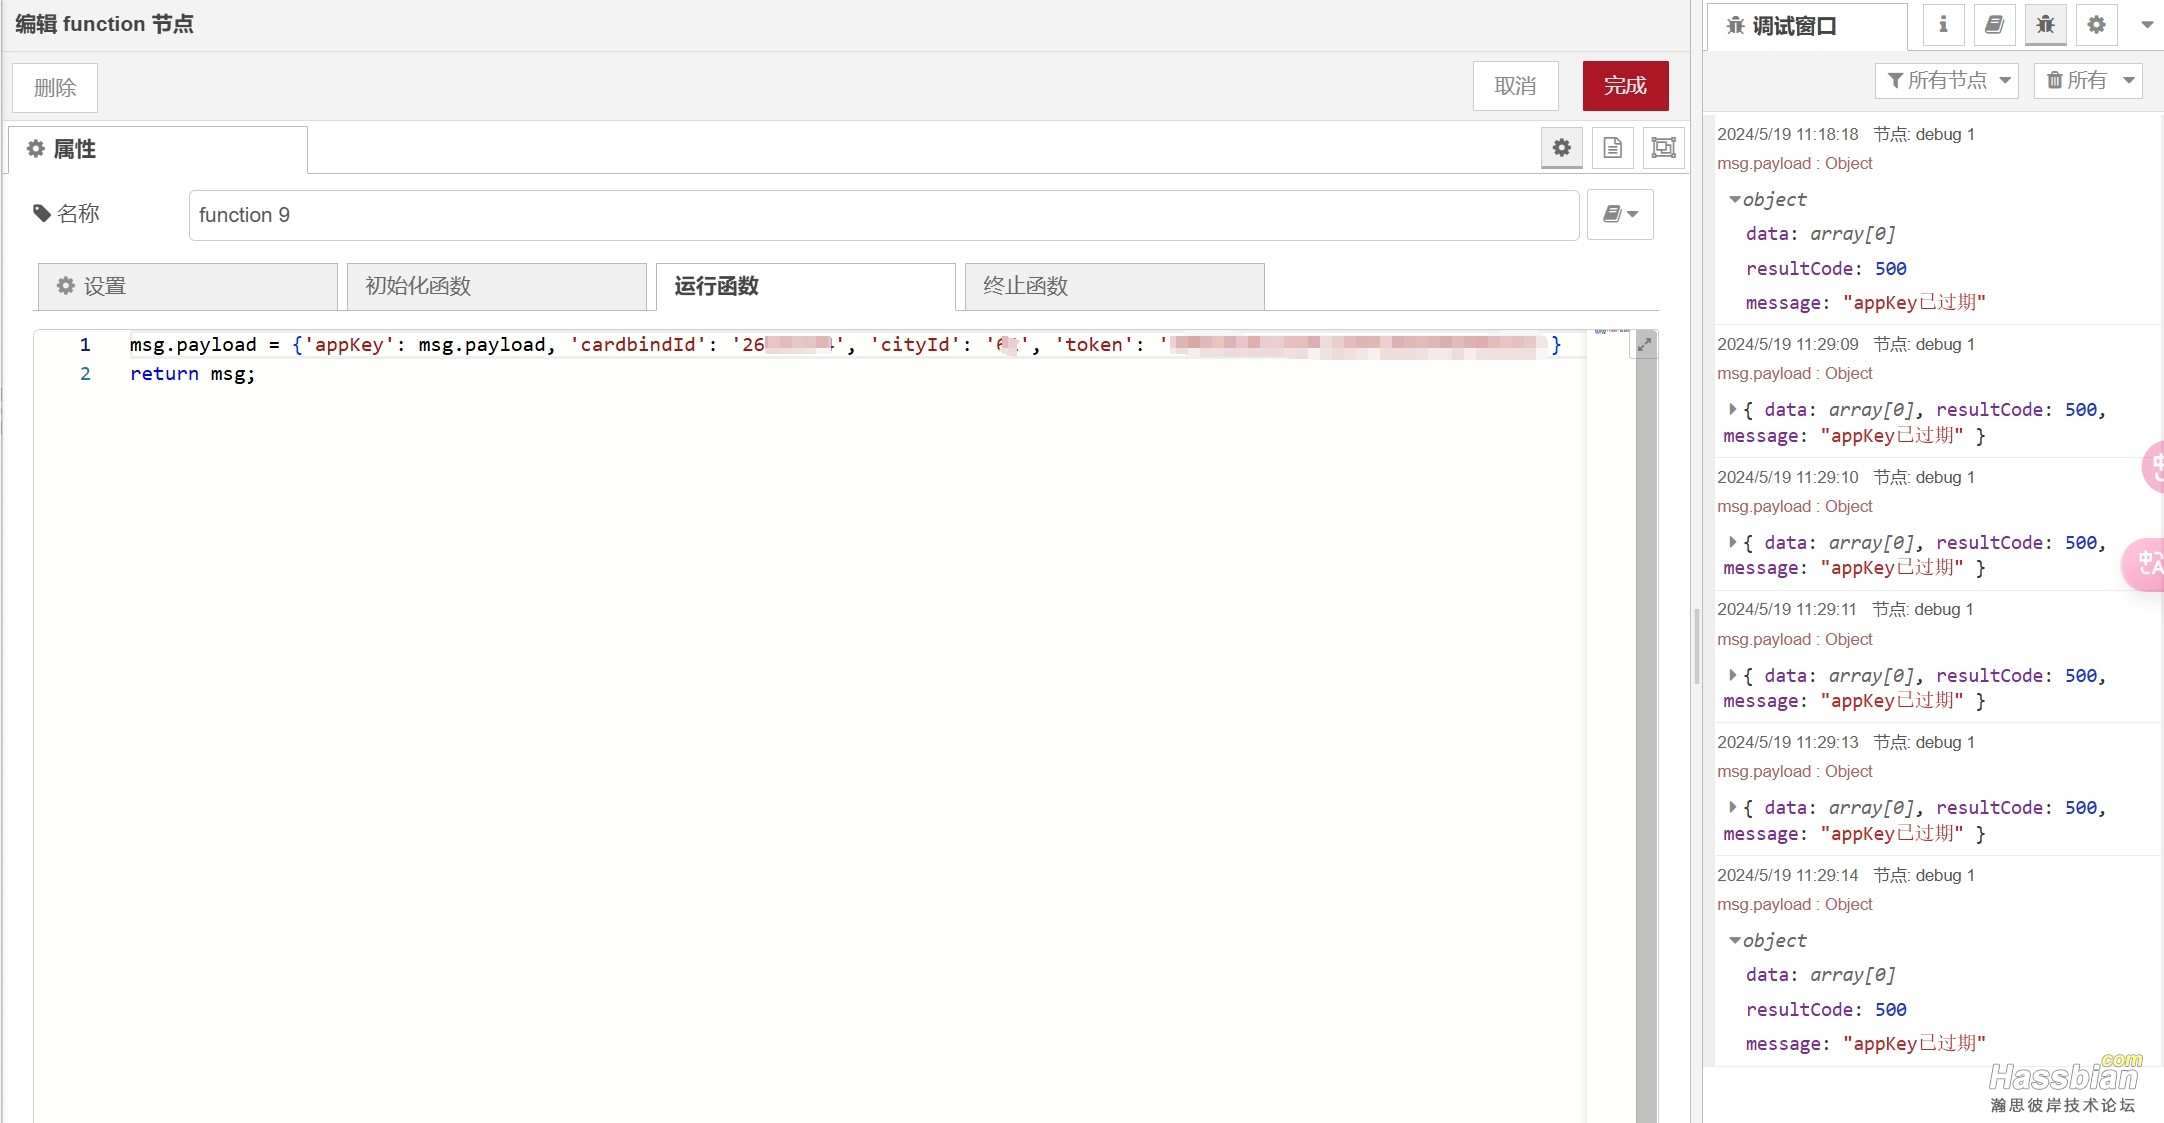Click the 所有 clear messages trash button
The width and height of the screenshot is (2164, 1123).
point(2076,80)
